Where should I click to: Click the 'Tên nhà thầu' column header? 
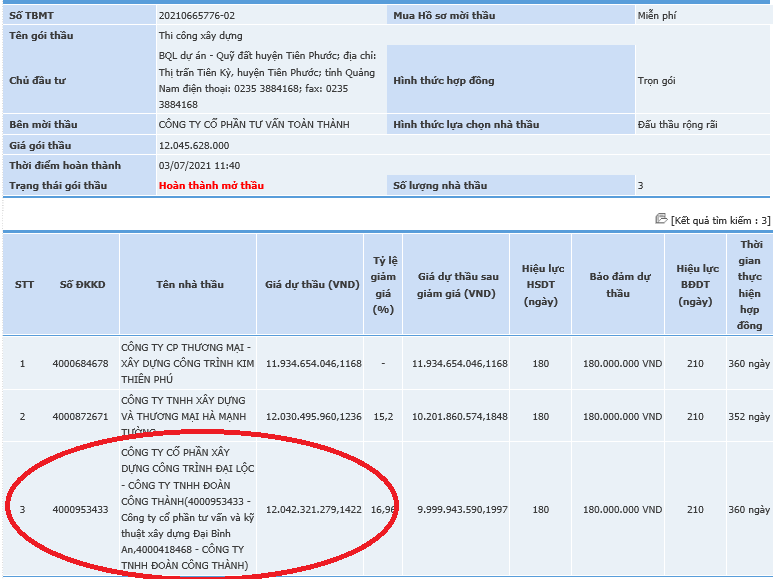coord(190,284)
